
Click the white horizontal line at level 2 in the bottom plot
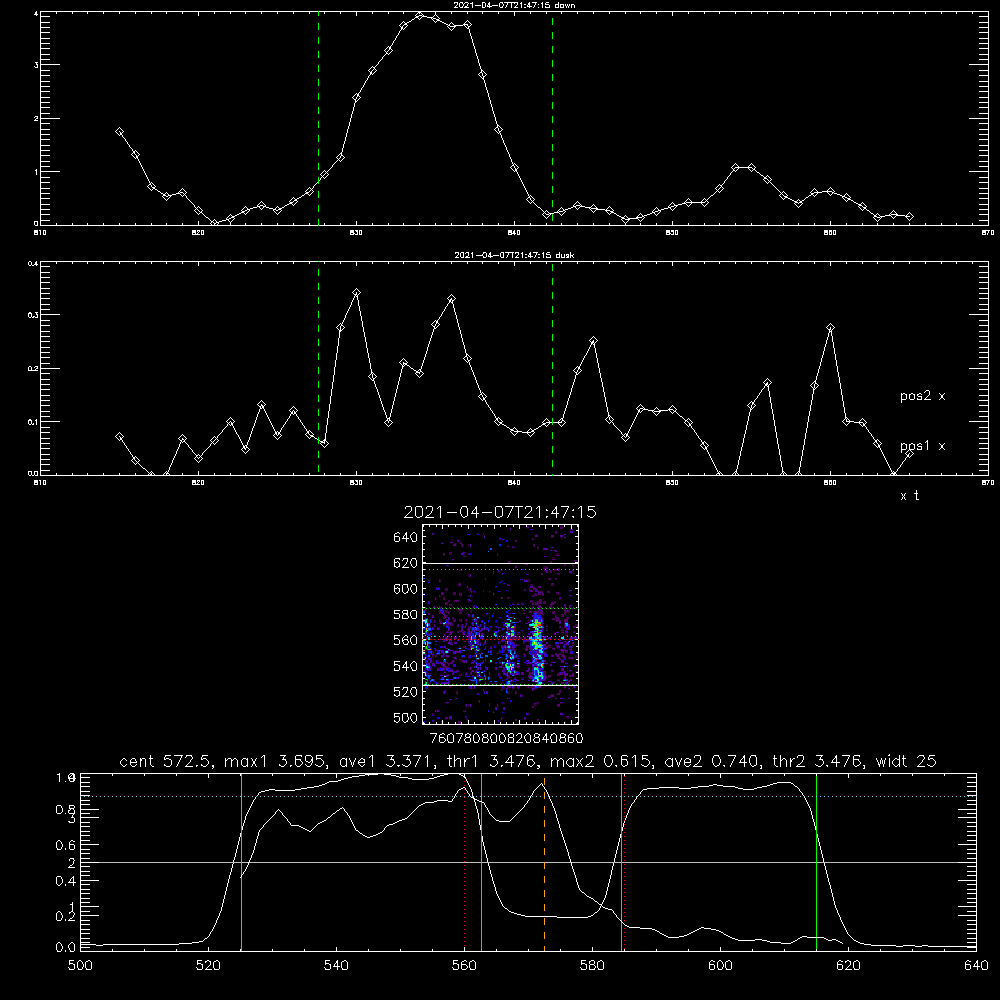528,862
